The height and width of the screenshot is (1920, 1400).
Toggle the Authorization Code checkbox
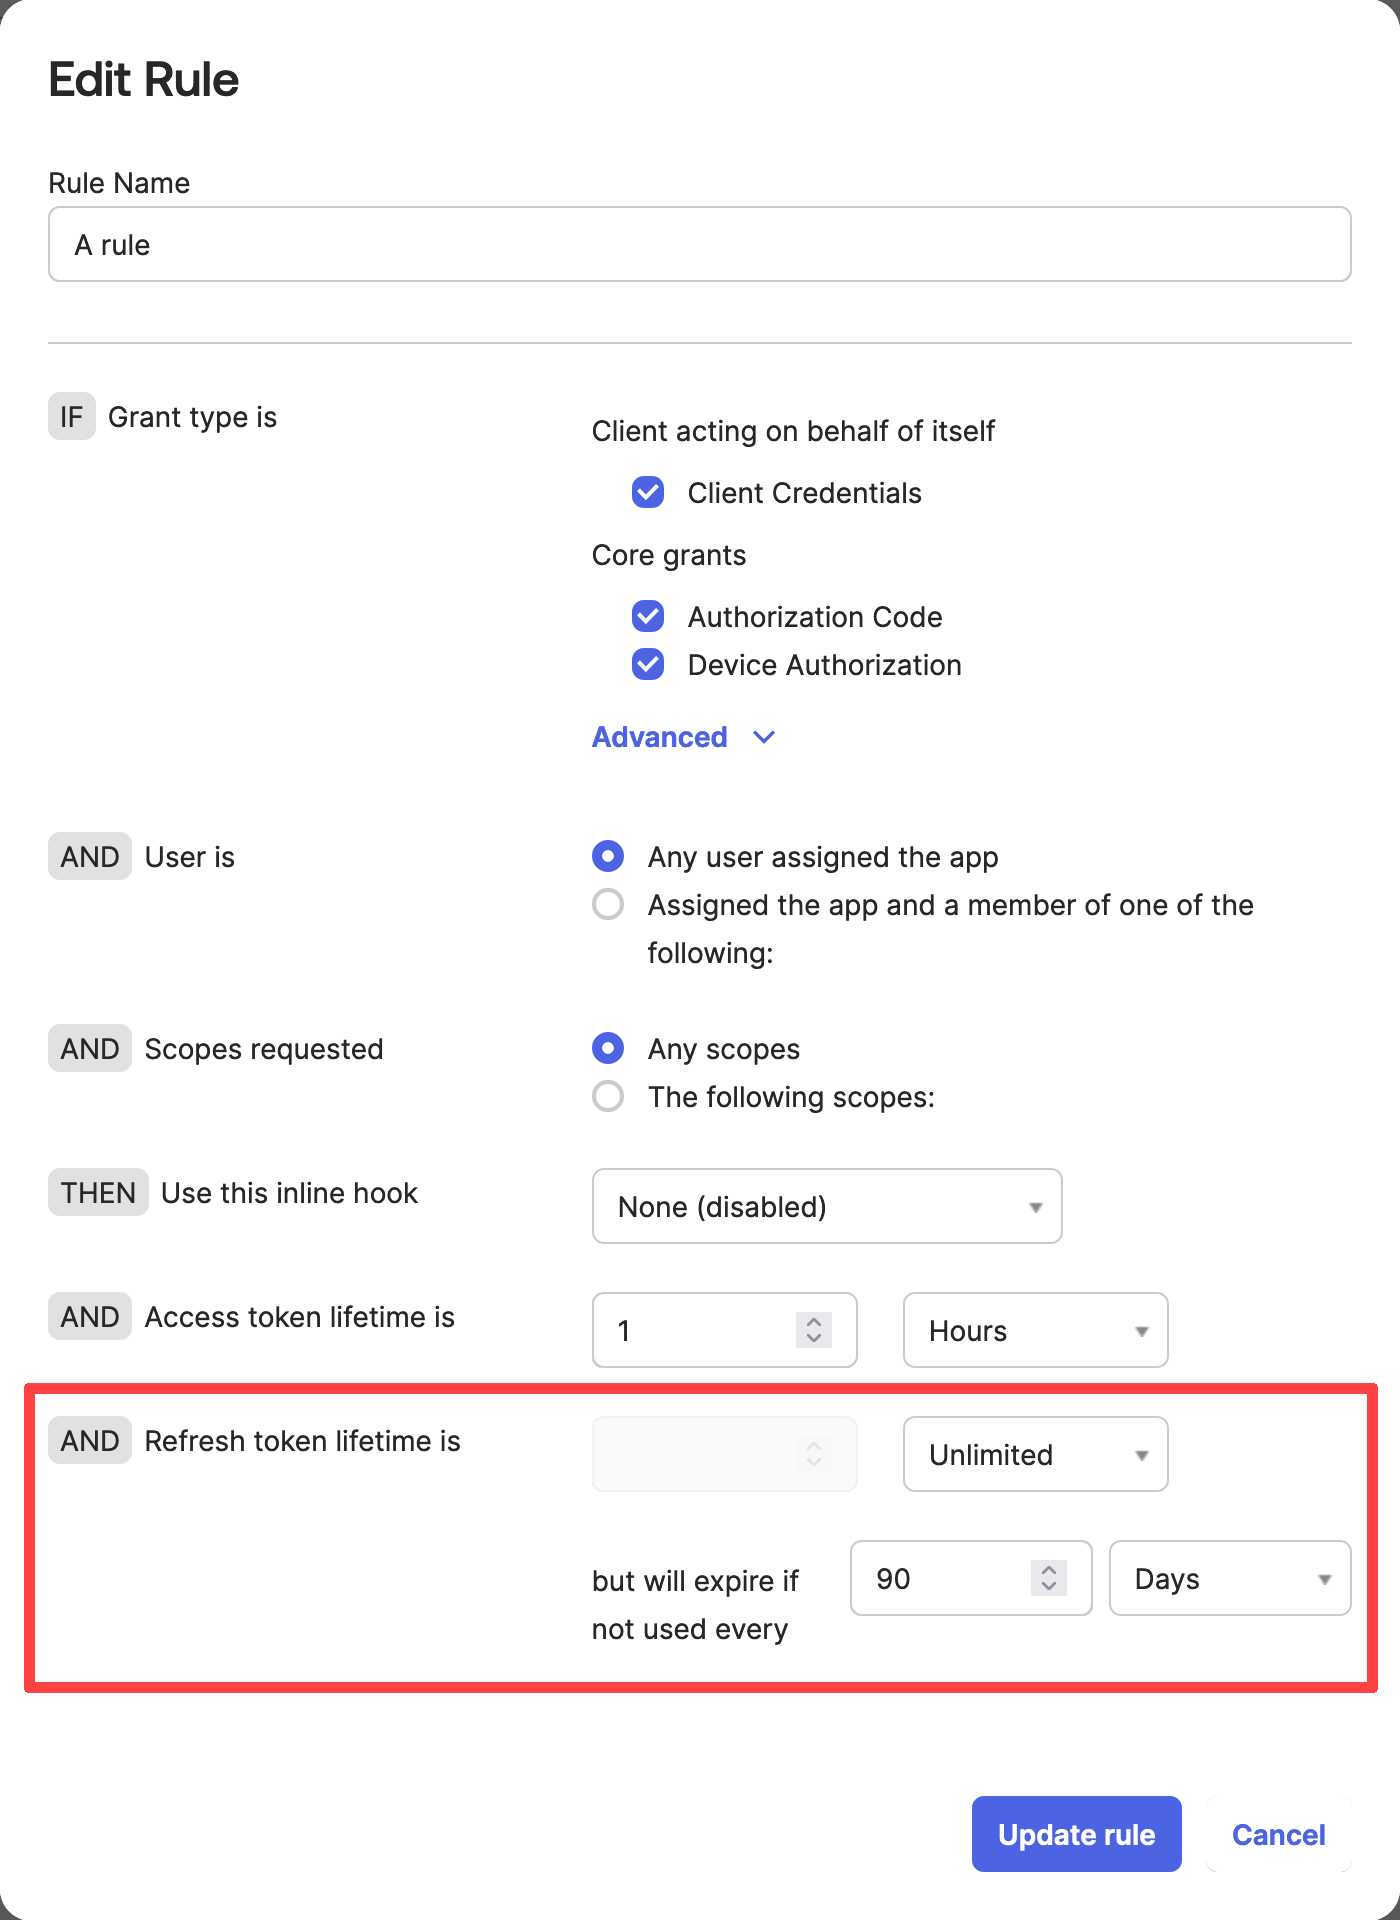[648, 616]
